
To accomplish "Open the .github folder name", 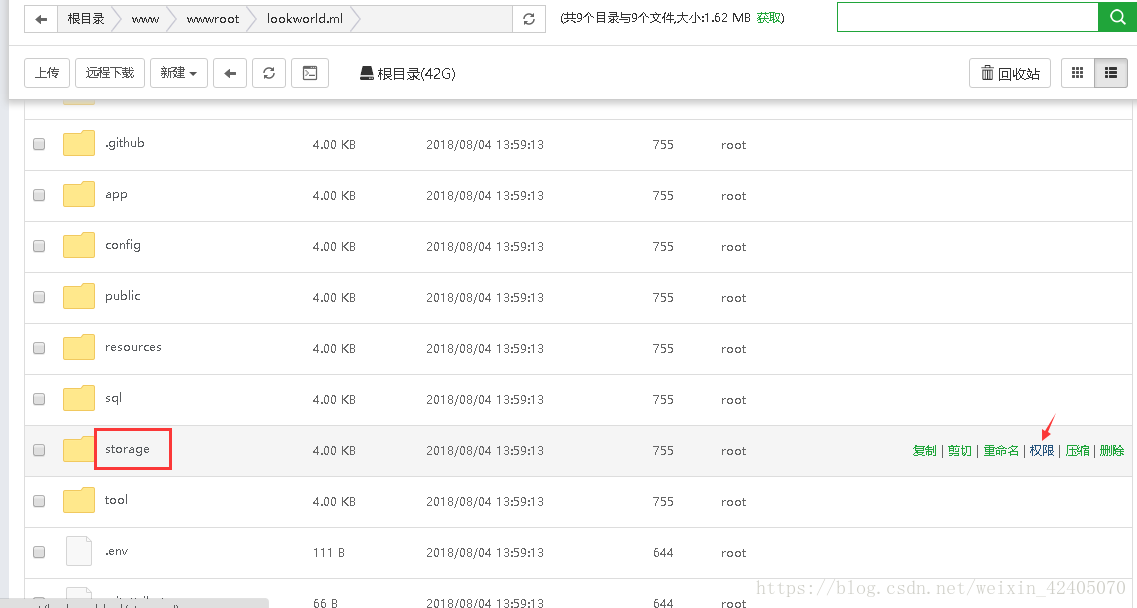I will point(125,143).
